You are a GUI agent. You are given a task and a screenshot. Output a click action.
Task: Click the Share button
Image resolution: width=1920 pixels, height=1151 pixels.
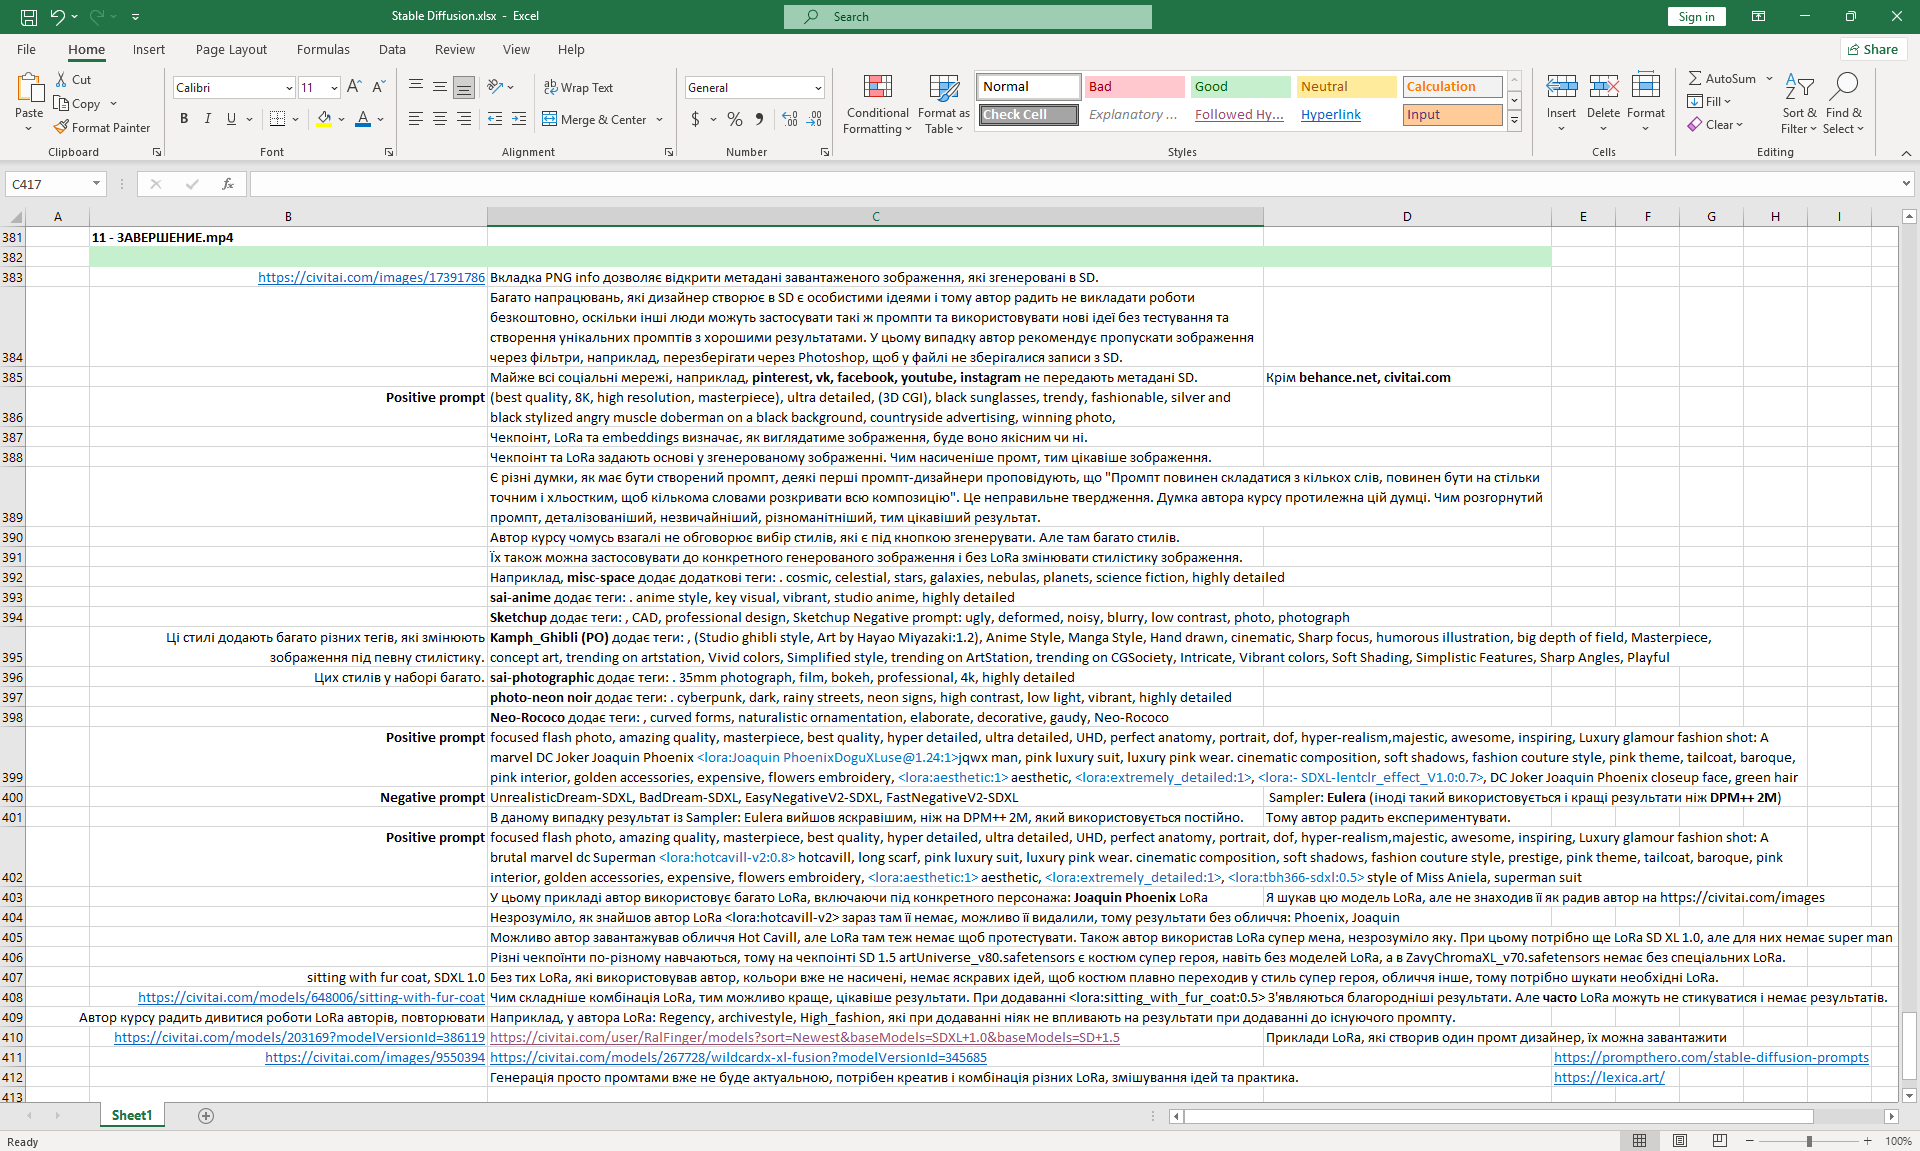click(x=1873, y=49)
